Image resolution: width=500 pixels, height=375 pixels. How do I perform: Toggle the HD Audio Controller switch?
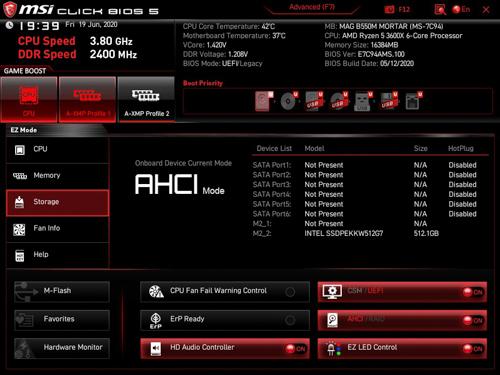point(295,349)
